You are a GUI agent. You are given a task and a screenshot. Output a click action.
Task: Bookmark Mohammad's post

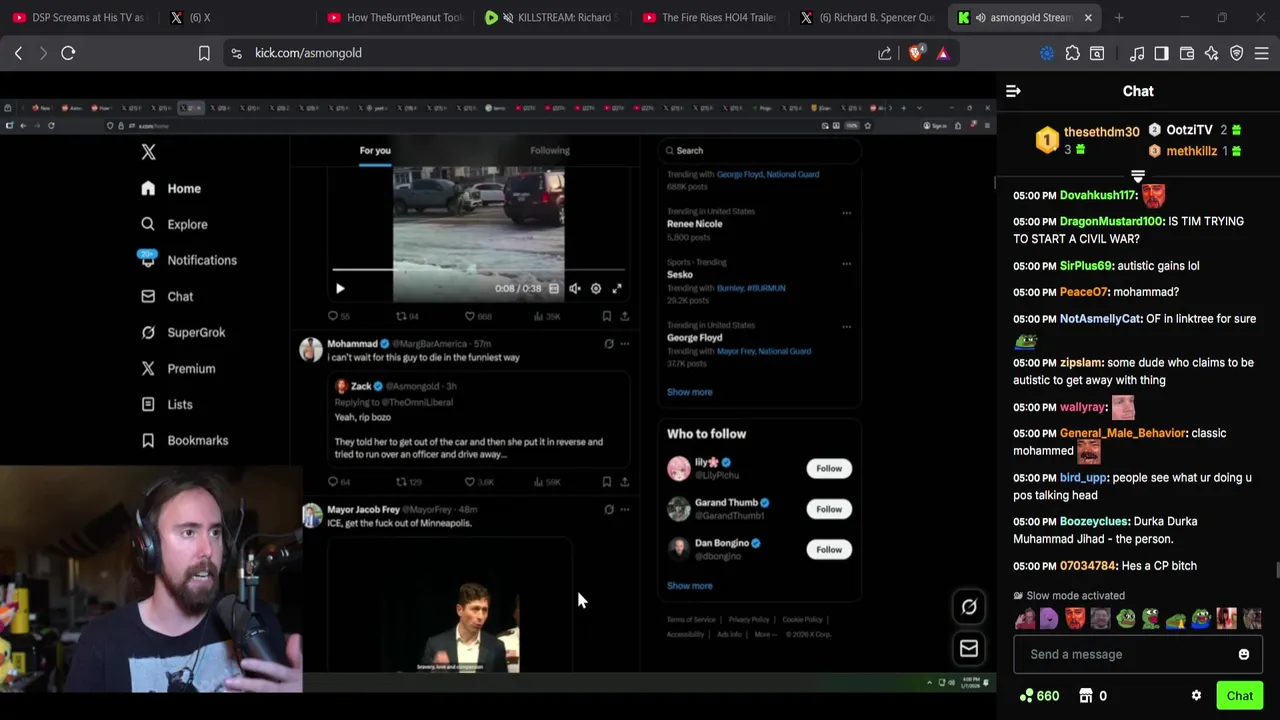tap(606, 482)
